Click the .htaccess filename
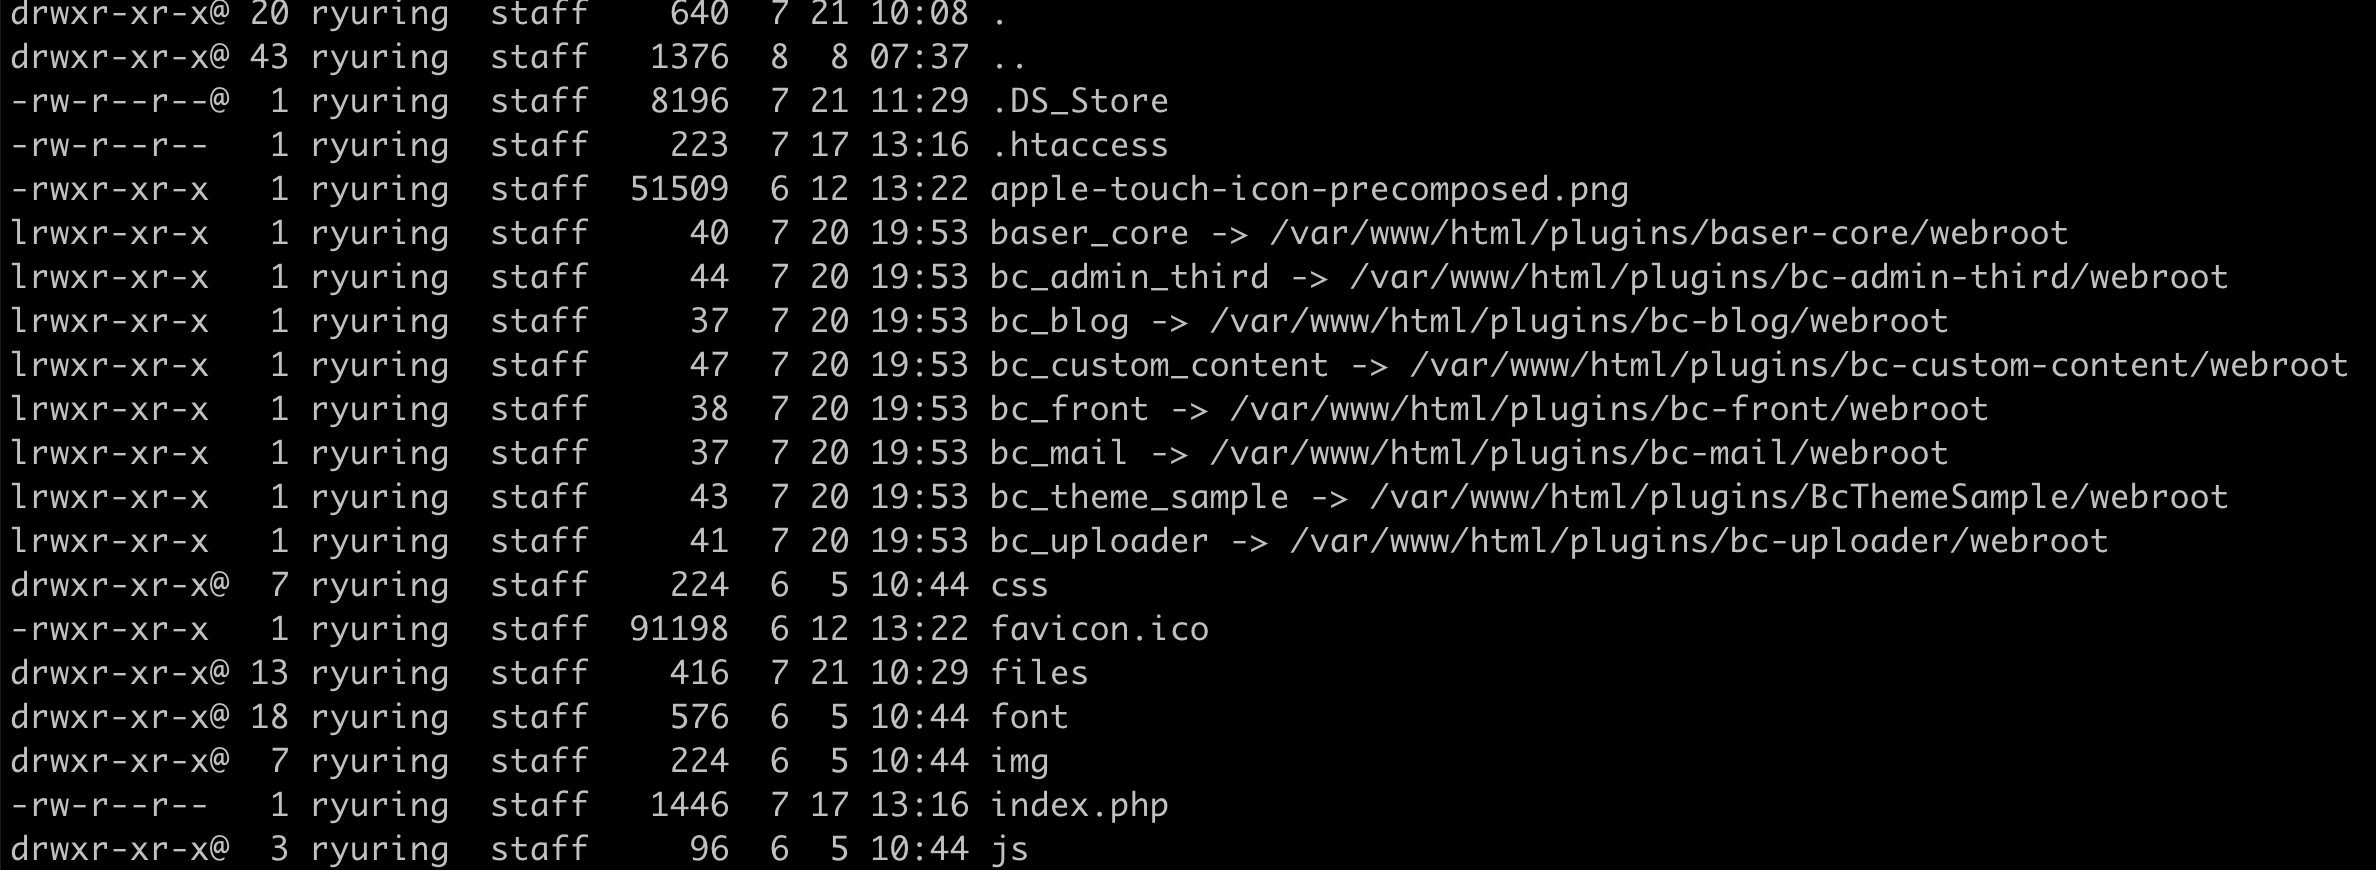Screen dimensions: 2376x870 click(x=1079, y=145)
